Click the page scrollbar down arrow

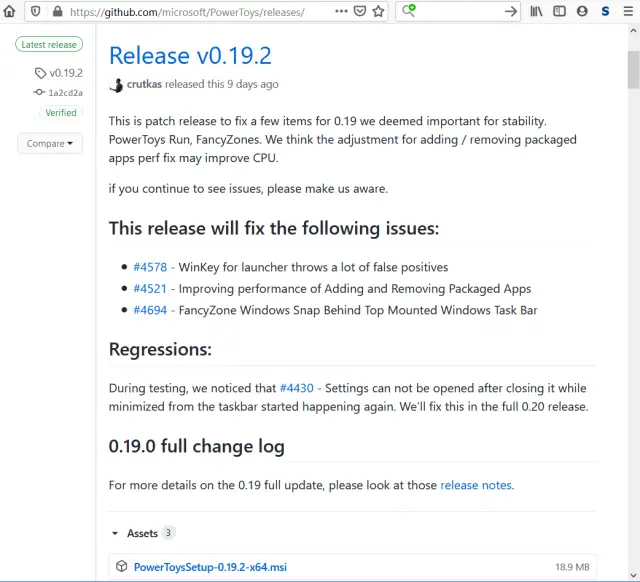pos(633,575)
